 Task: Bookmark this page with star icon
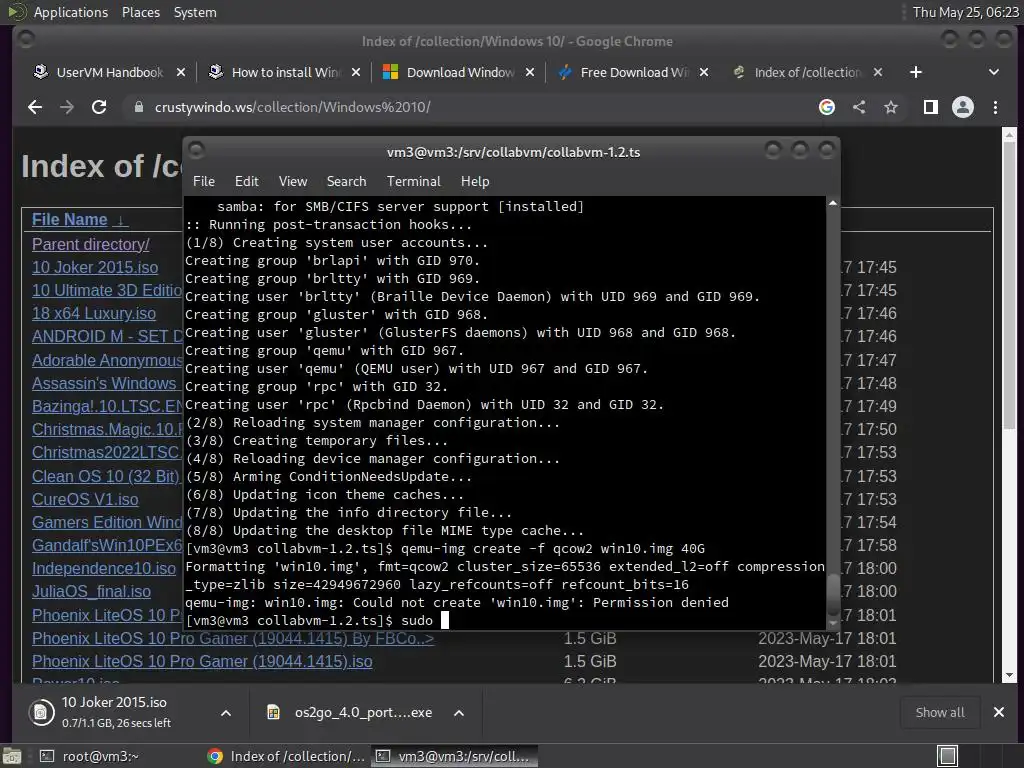[891, 107]
